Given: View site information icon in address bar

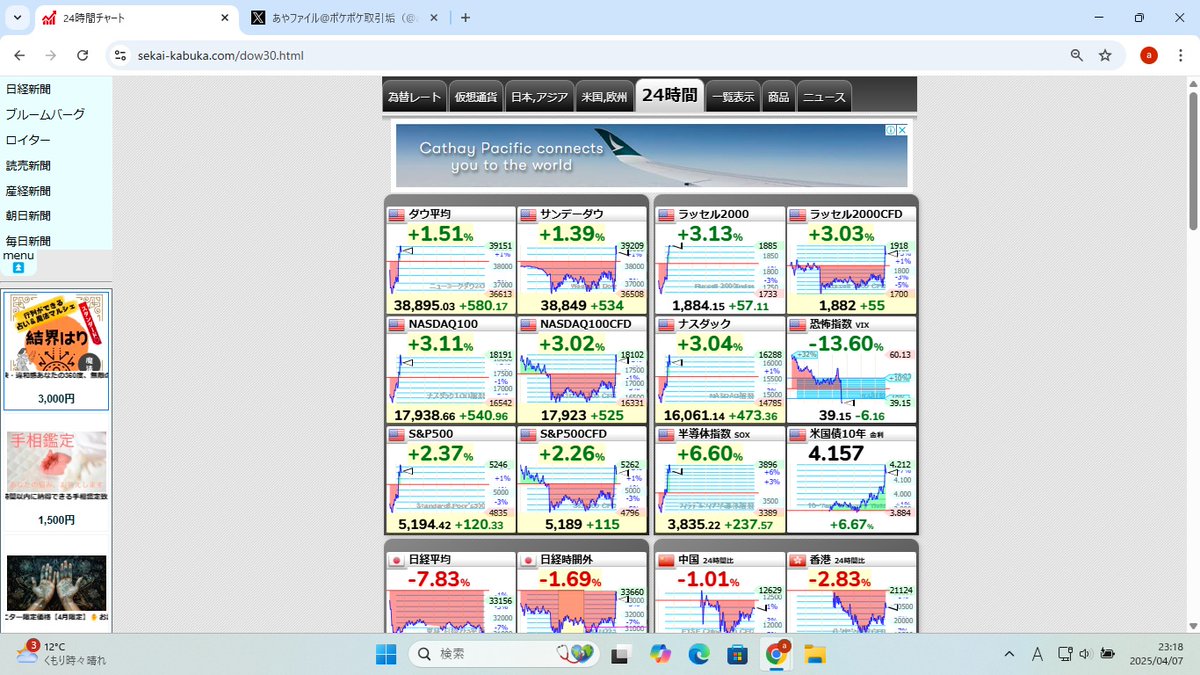Looking at the screenshot, I should [121, 56].
